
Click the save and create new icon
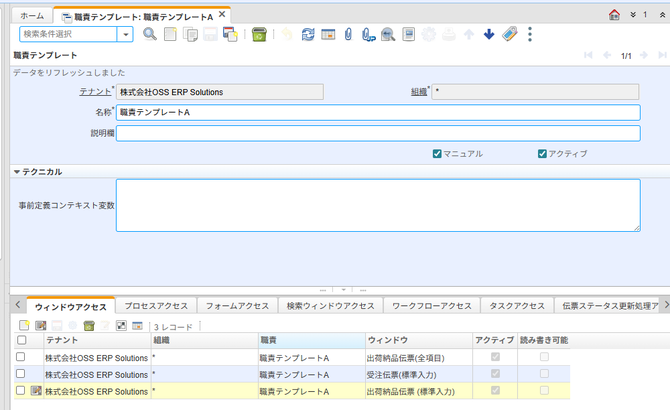230,34
